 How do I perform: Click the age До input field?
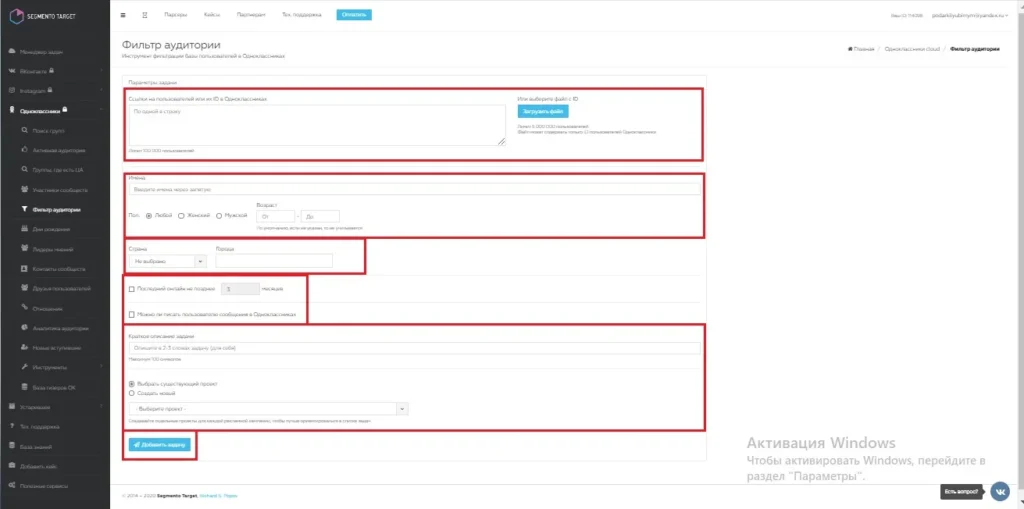320,216
